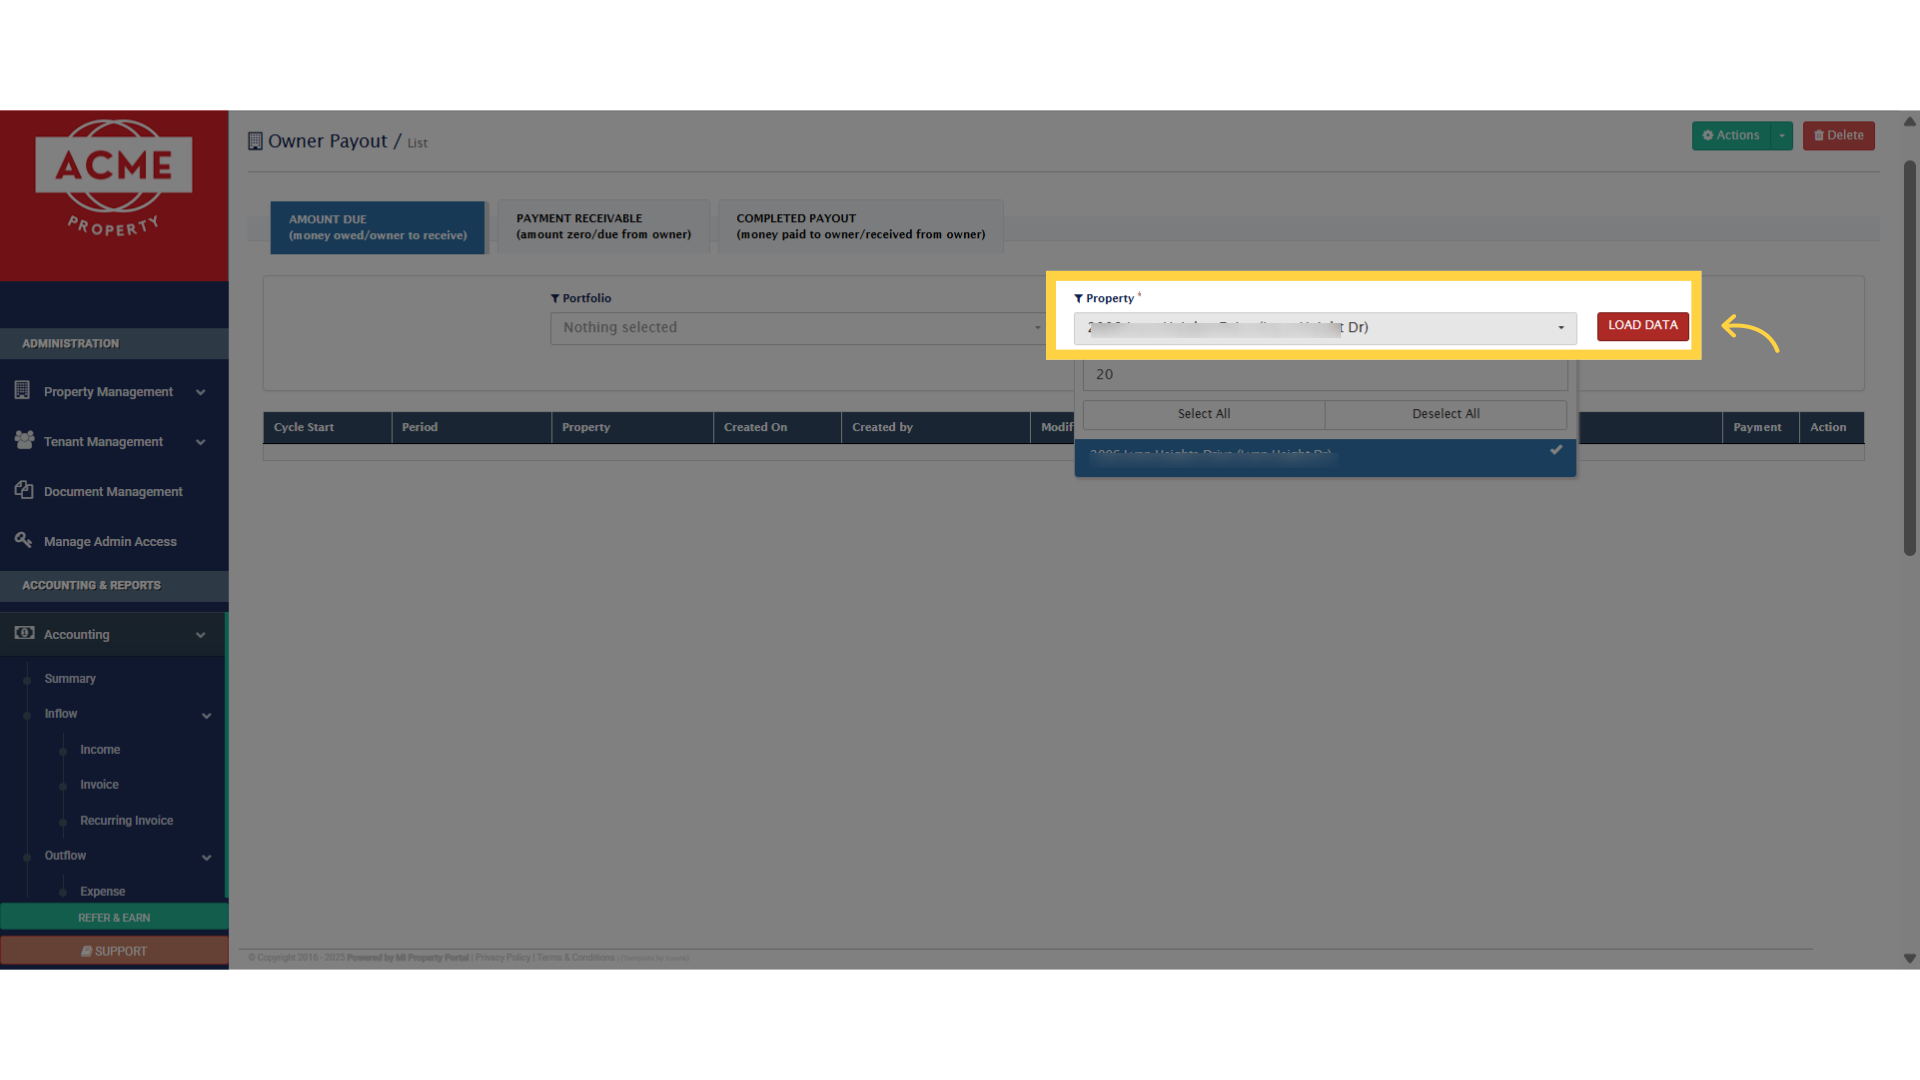This screenshot has width=1920, height=1080.
Task: Click the ACME Property logo
Action: [x=114, y=180]
